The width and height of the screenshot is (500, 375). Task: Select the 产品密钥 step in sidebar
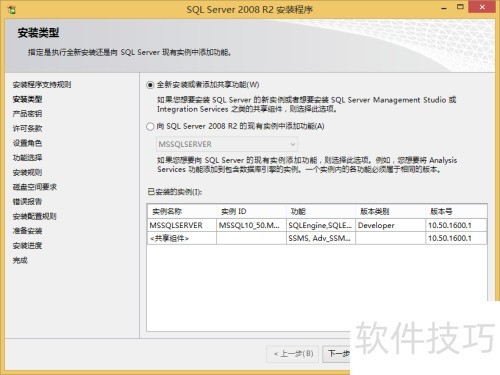pyautogui.click(x=27, y=114)
